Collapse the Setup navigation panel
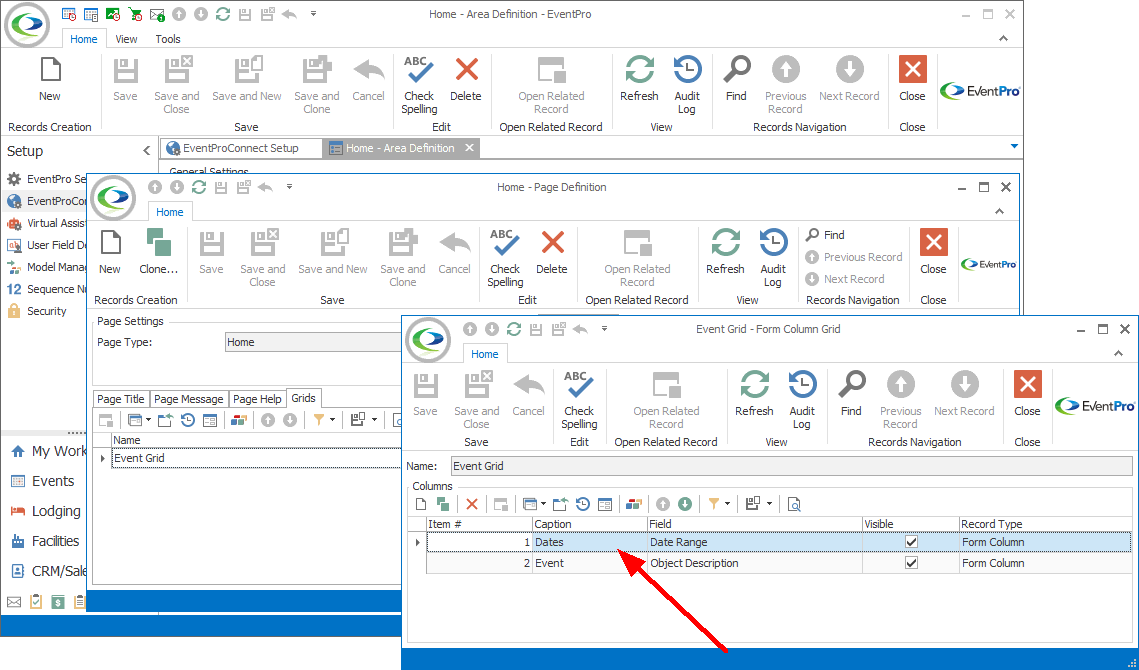1139x670 pixels. click(147, 151)
